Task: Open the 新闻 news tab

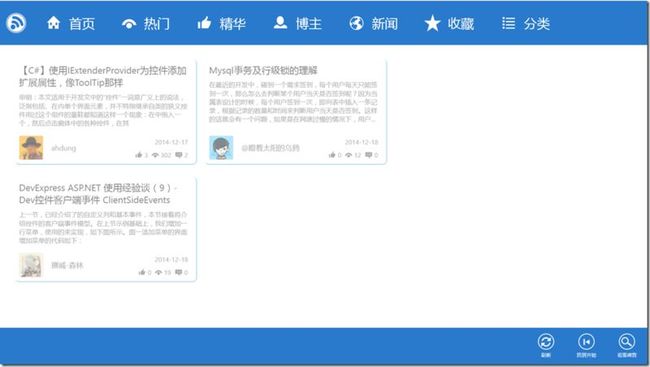Action: tap(374, 24)
